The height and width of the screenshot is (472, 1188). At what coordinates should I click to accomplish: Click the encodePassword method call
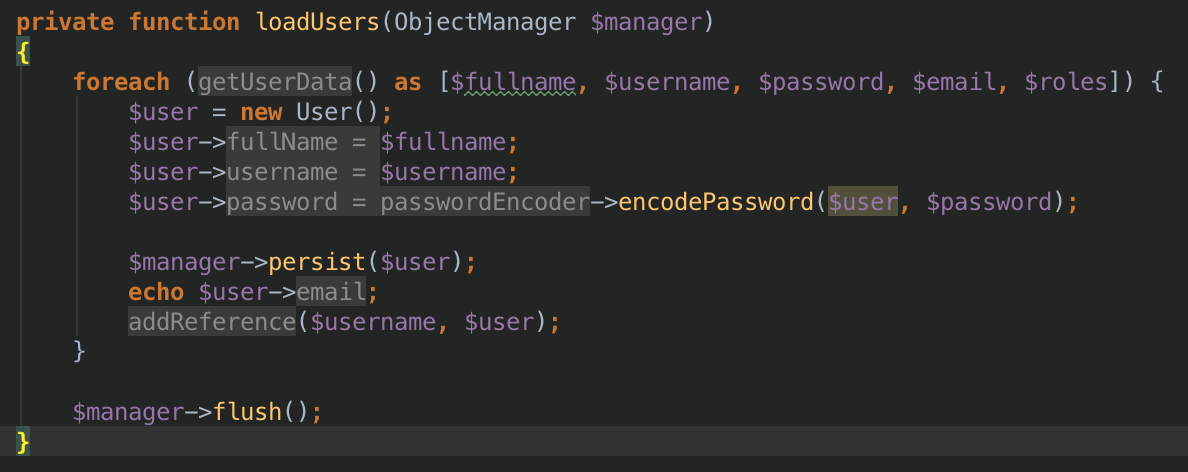click(716, 201)
